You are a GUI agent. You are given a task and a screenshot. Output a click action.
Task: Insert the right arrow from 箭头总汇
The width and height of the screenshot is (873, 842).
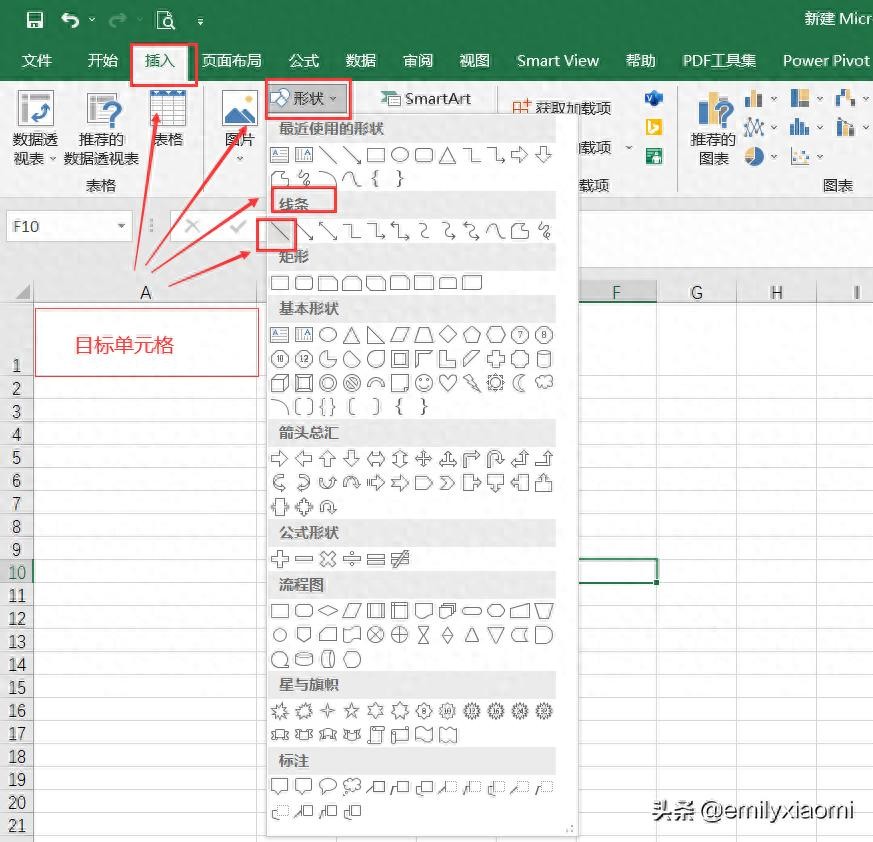click(x=279, y=459)
